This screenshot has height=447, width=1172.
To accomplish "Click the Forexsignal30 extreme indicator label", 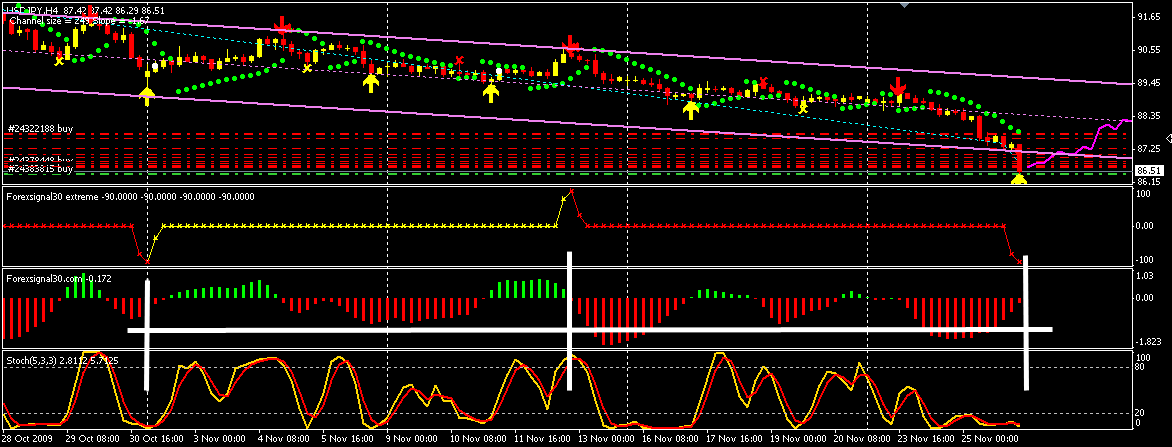I will 128,196.
